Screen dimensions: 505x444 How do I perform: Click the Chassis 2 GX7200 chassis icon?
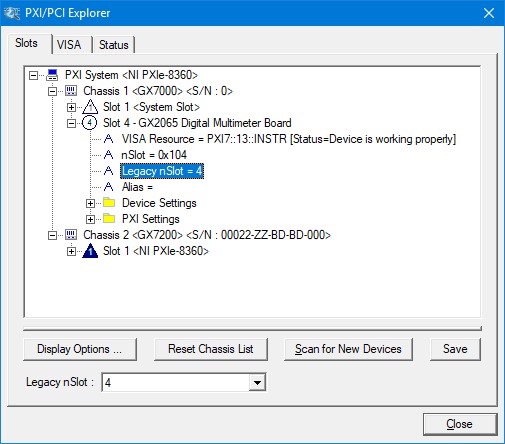pyautogui.click(x=71, y=235)
